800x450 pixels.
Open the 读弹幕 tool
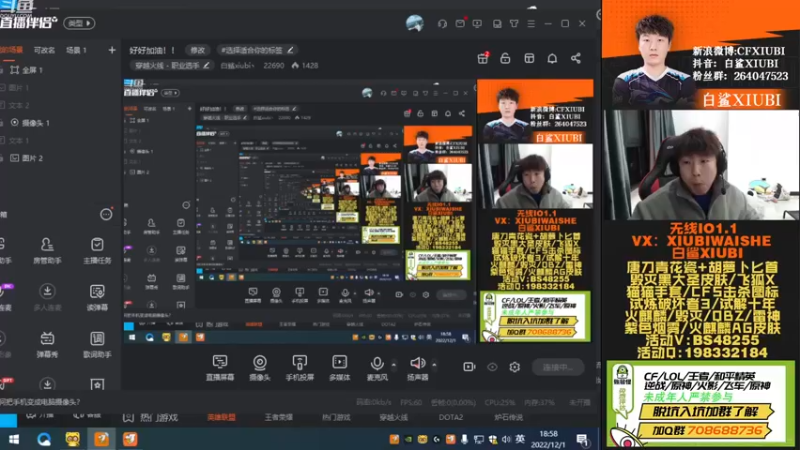(97, 297)
